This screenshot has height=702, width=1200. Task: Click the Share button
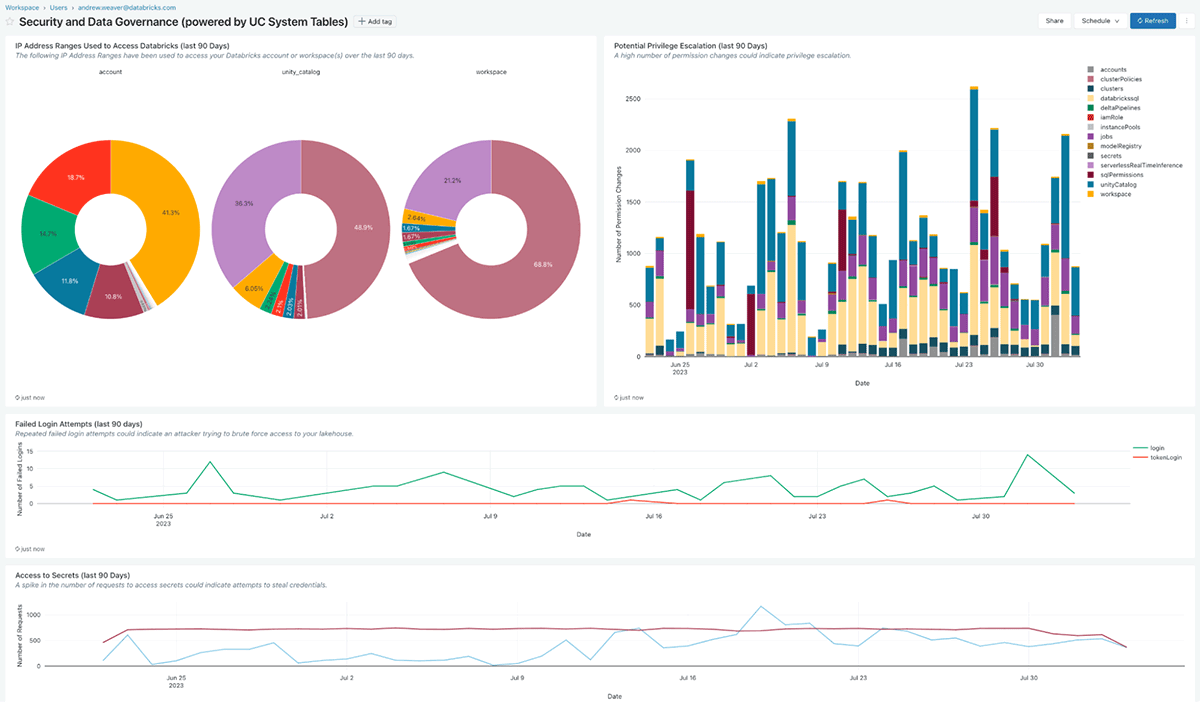click(x=1054, y=20)
